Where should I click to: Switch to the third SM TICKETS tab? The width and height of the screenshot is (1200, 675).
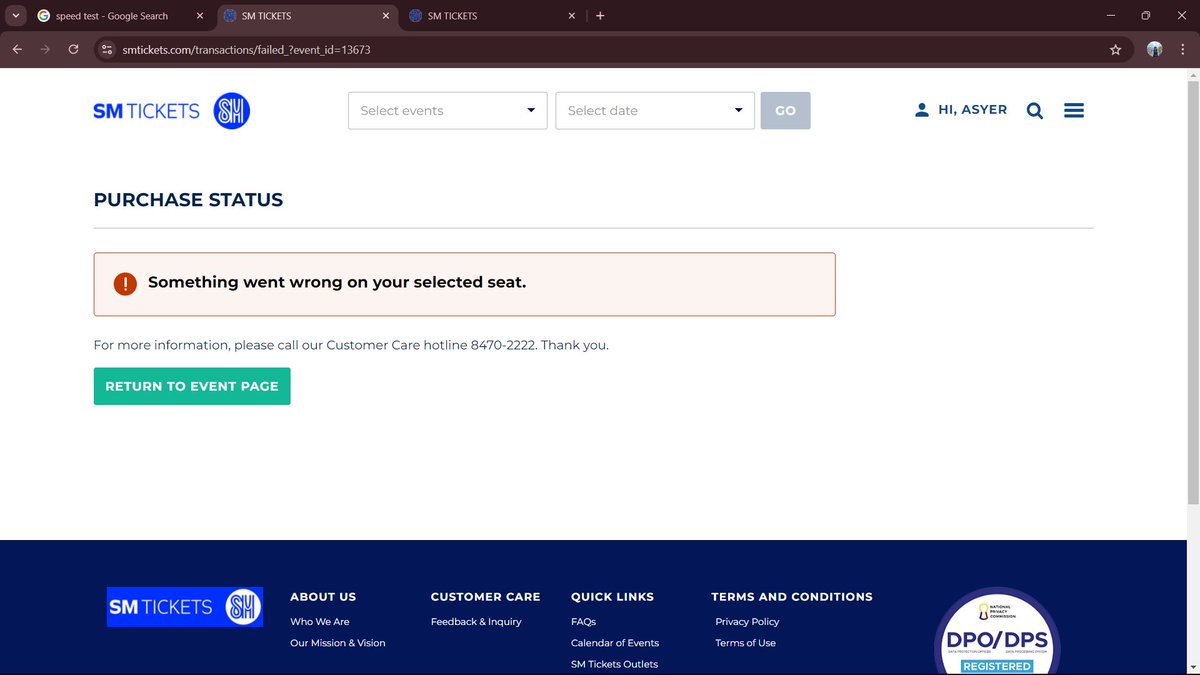[493, 16]
